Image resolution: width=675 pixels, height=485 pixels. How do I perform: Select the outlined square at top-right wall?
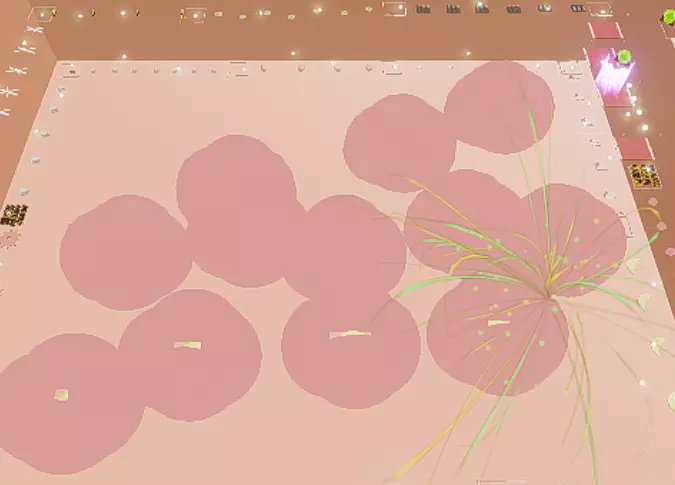point(600,9)
